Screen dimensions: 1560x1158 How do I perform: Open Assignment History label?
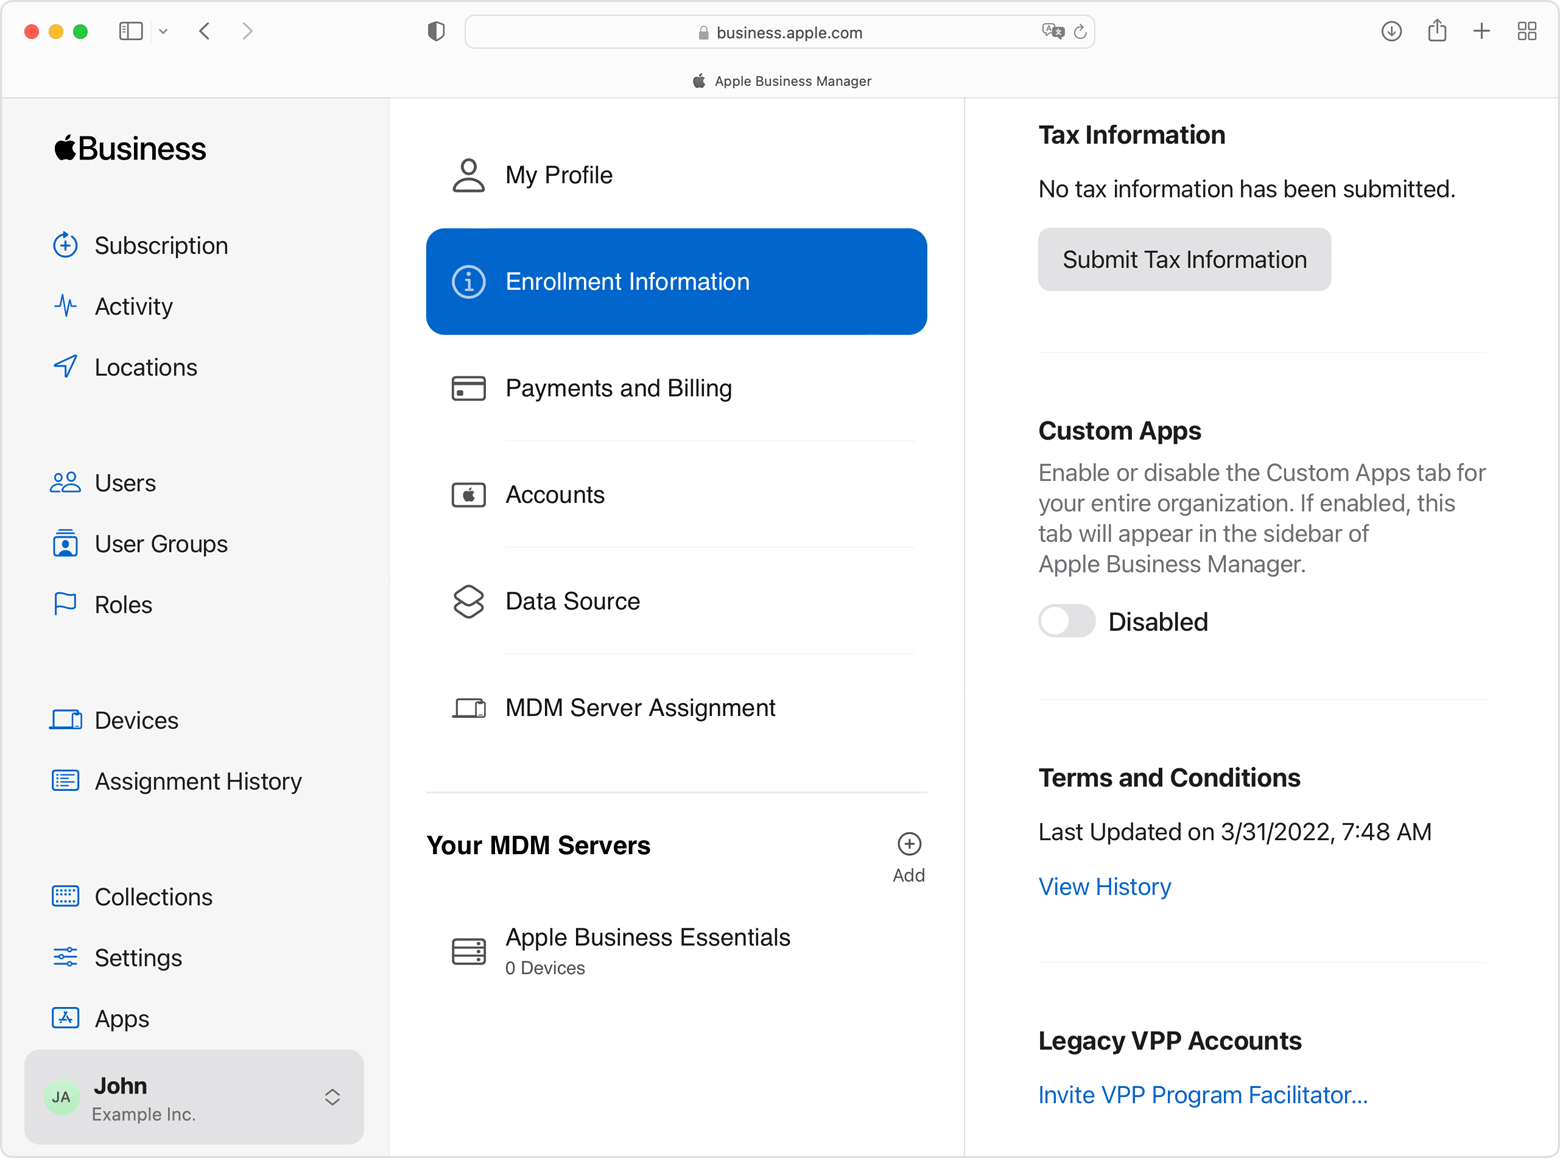(x=198, y=781)
